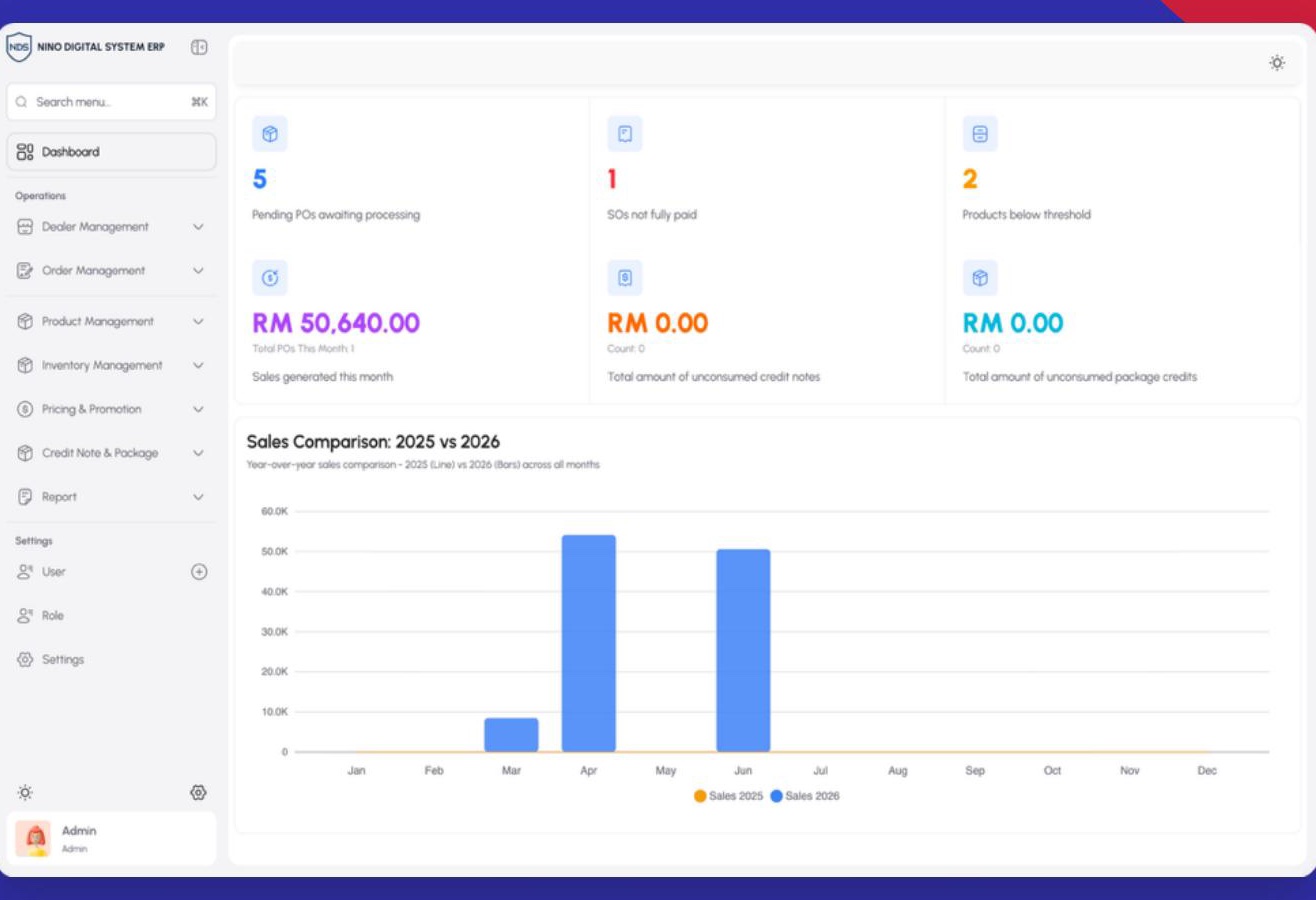The height and width of the screenshot is (900, 1316).
Task: Click the March 2026 sales bar
Action: click(511, 735)
